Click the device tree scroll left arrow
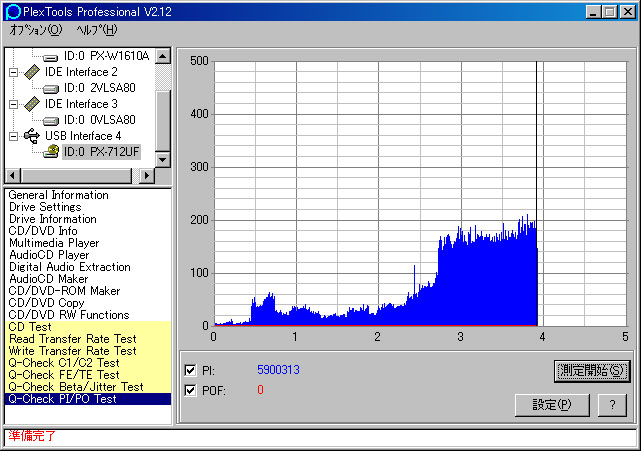This screenshot has width=641, height=451. [x=12, y=176]
